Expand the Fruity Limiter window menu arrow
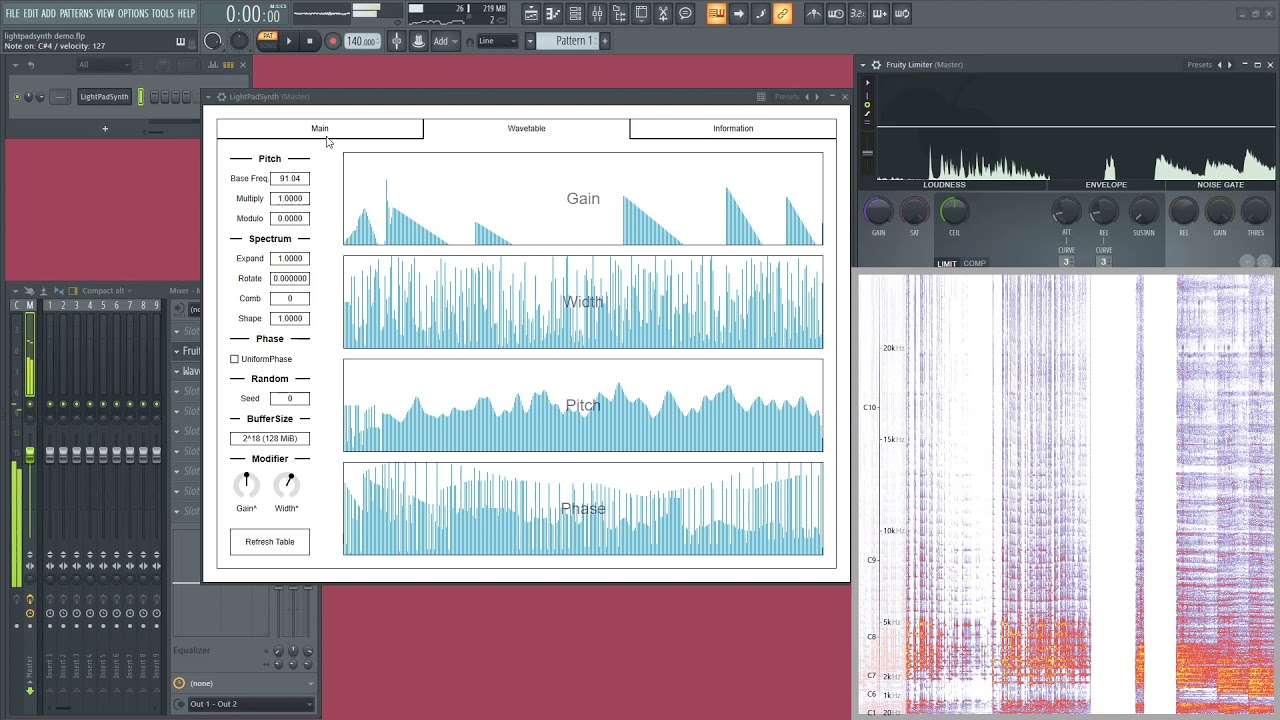The width and height of the screenshot is (1280, 720). (x=864, y=65)
